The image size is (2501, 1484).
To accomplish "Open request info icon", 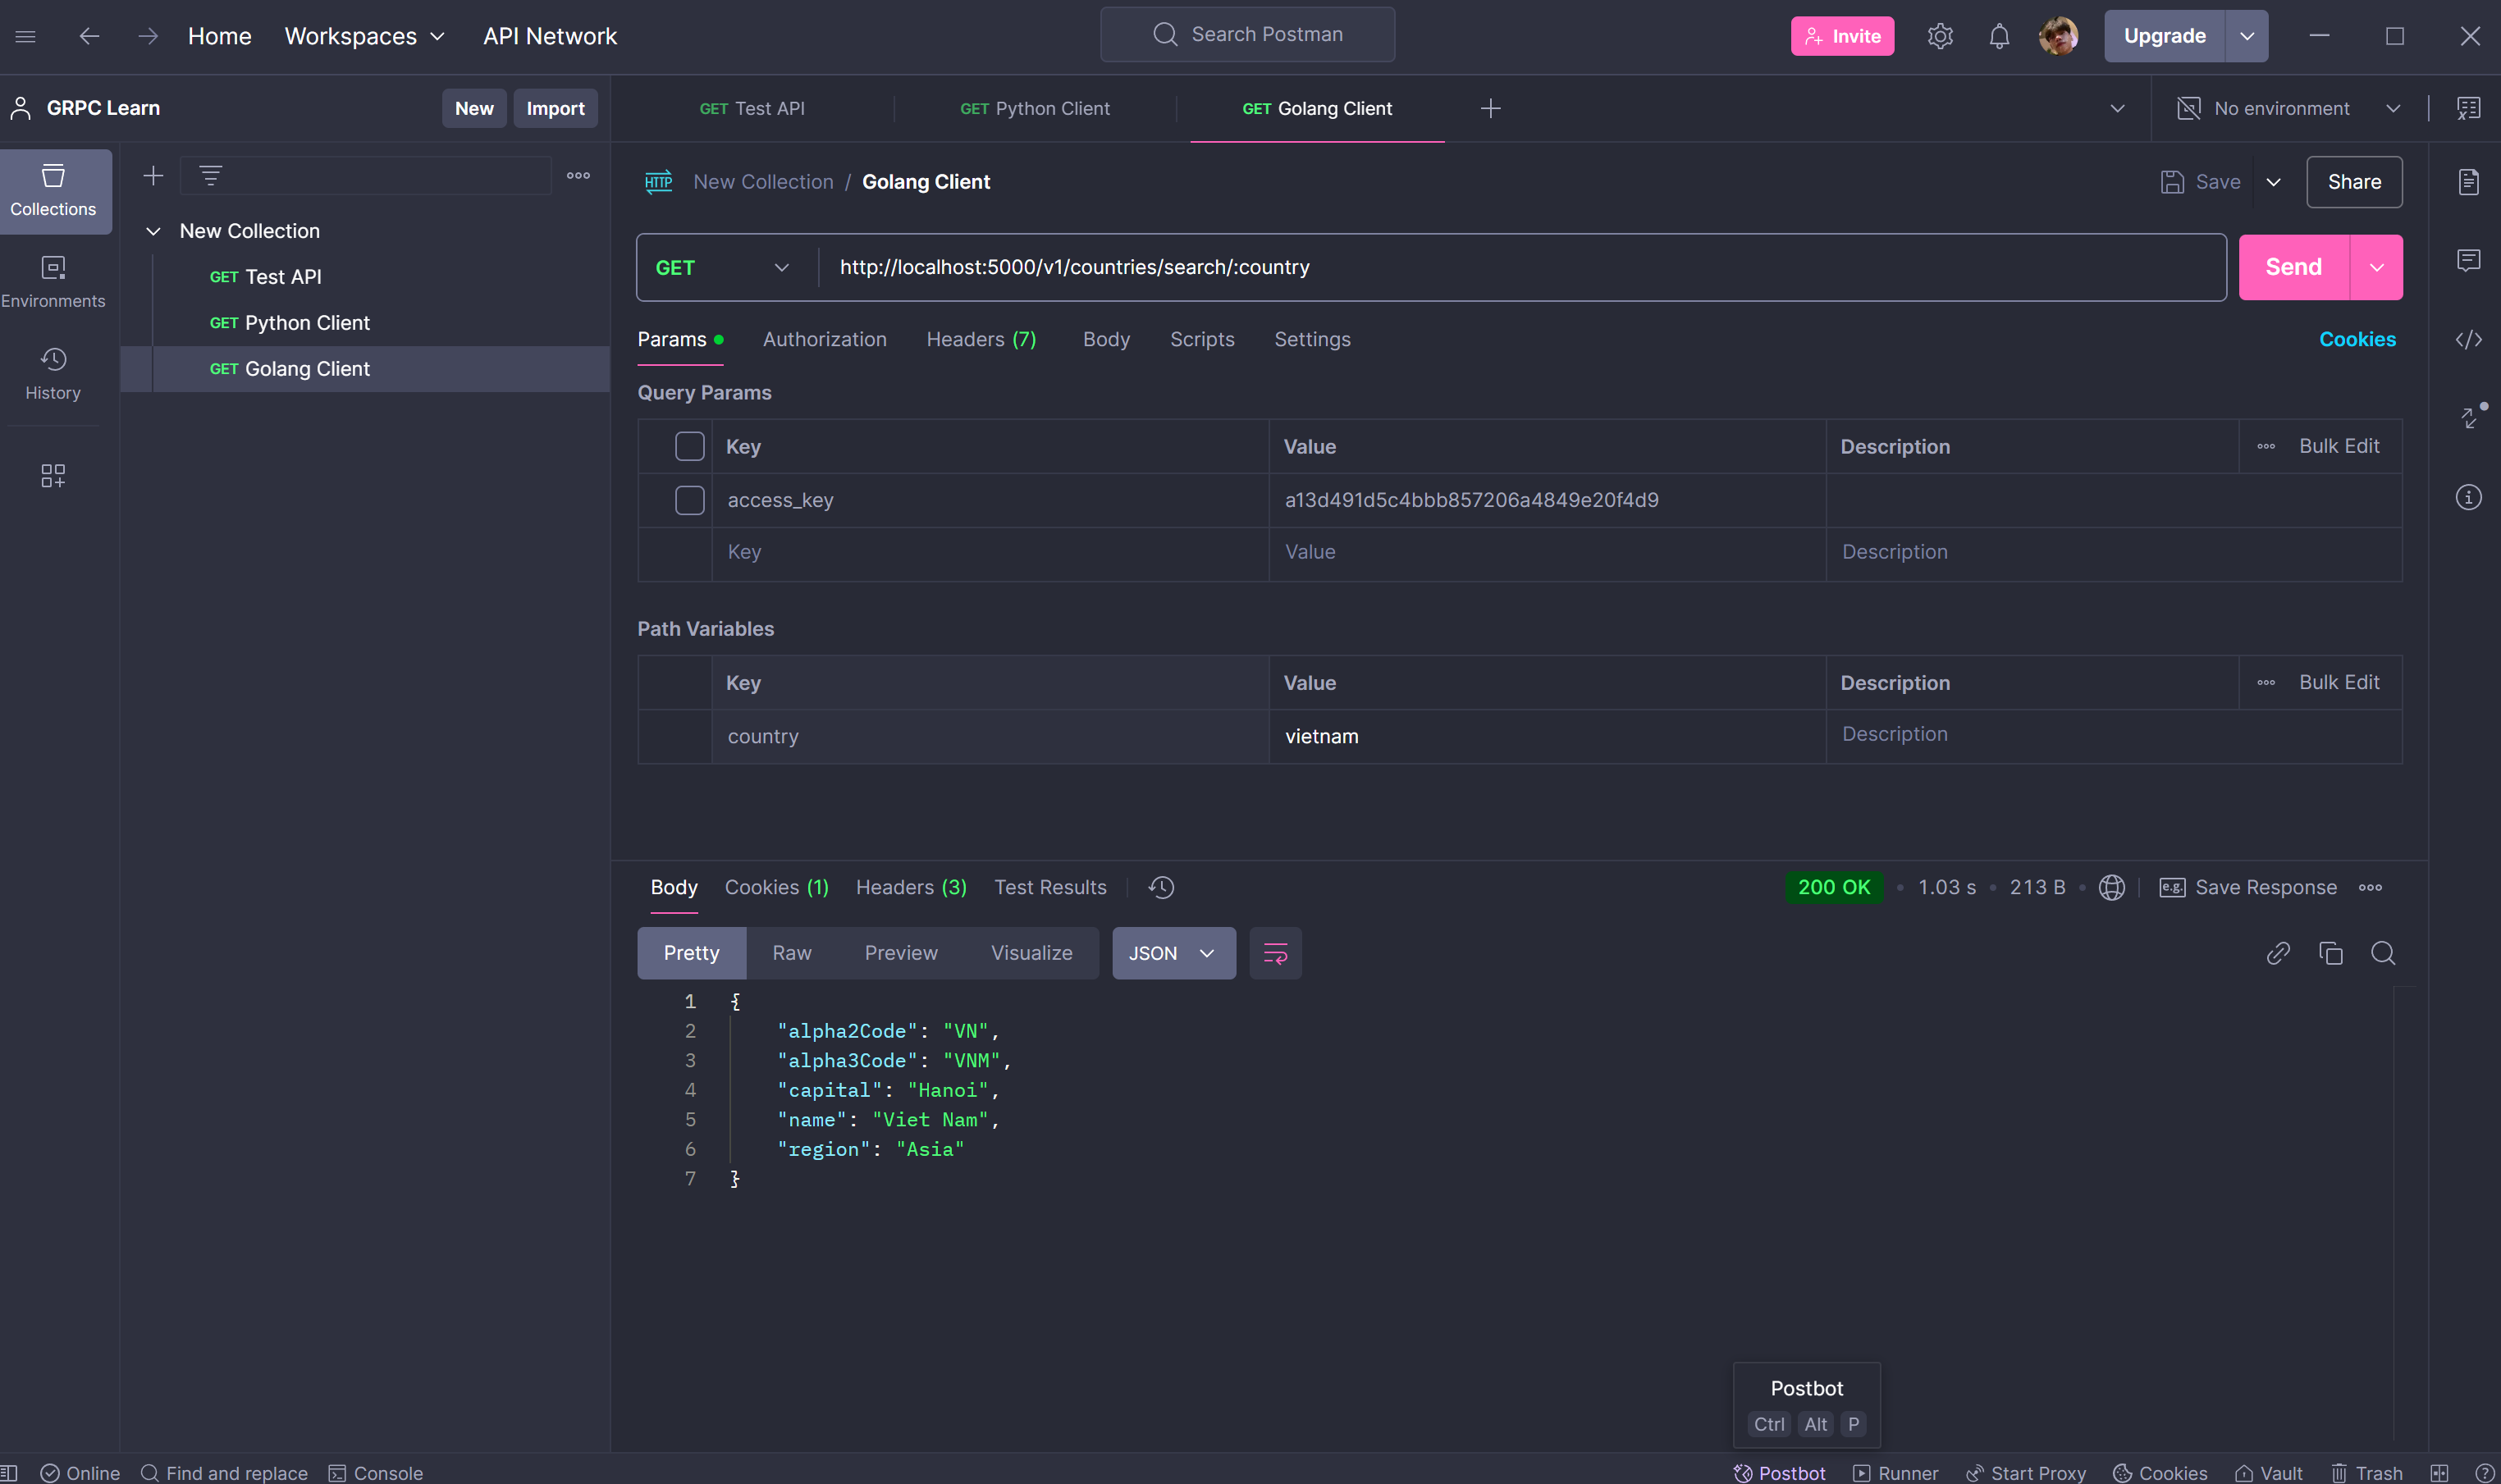I will pyautogui.click(x=2468, y=497).
